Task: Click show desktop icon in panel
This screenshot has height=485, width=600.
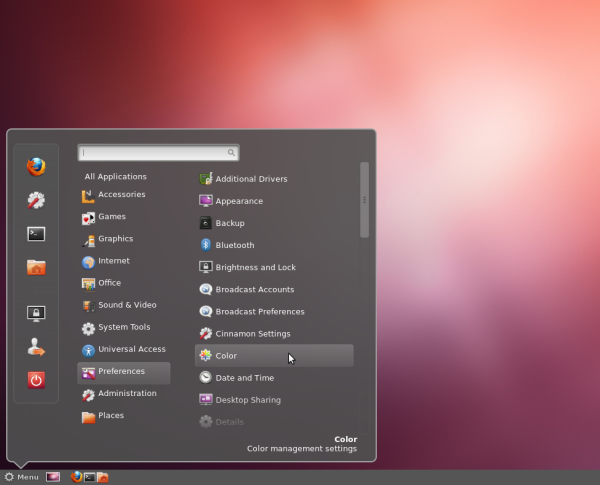Action: (x=53, y=477)
